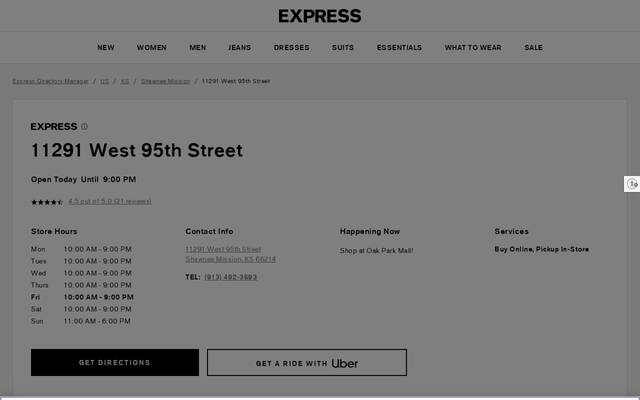Click the Services heading
The width and height of the screenshot is (640, 400).
point(511,231)
